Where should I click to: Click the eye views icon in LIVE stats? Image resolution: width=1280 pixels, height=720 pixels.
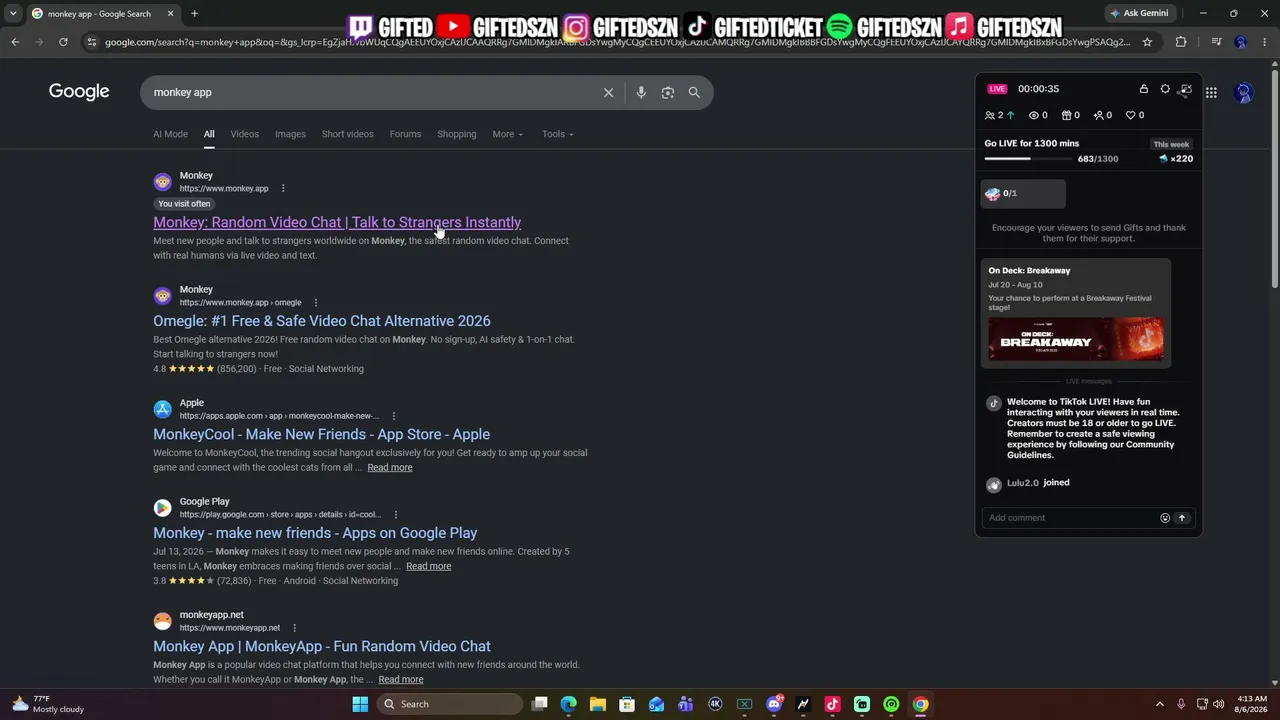1034,115
